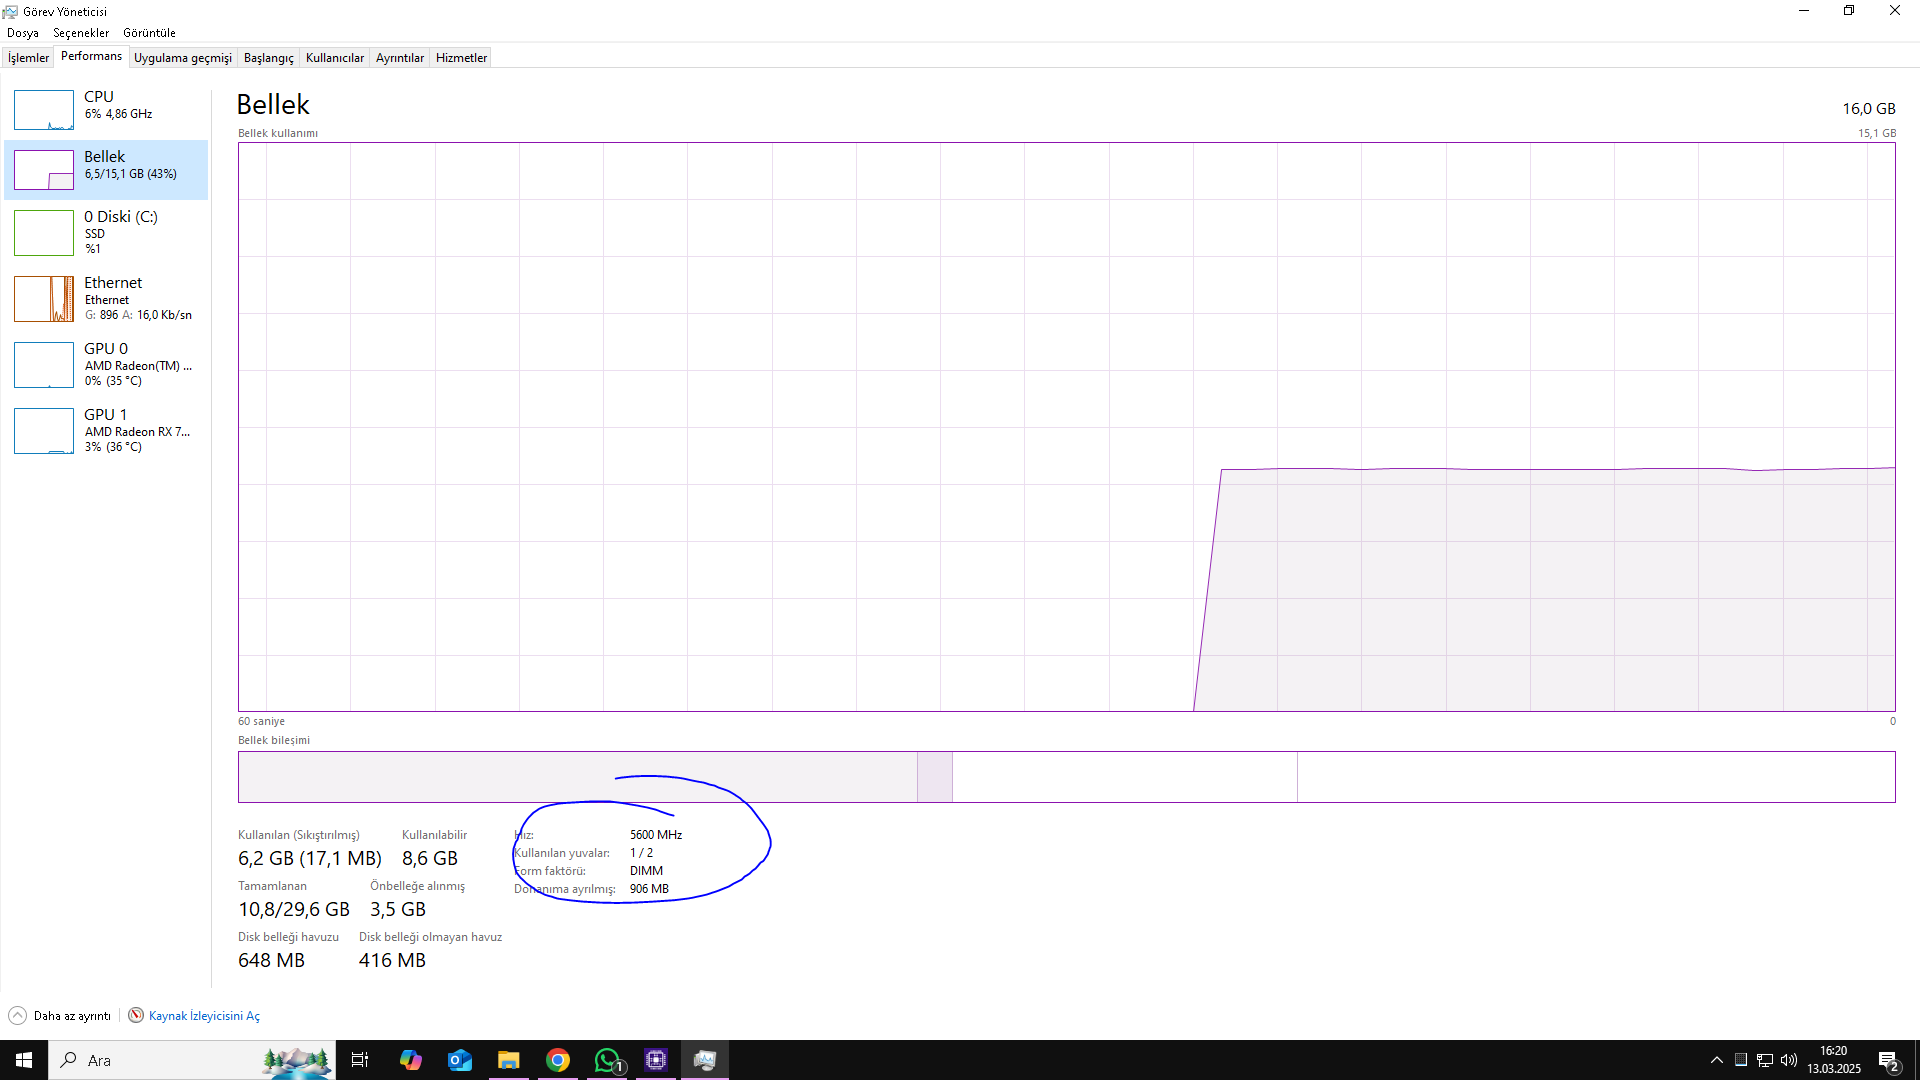This screenshot has height=1080, width=1920.
Task: Show hidden system tray icons chevron
Action: coord(1716,1060)
